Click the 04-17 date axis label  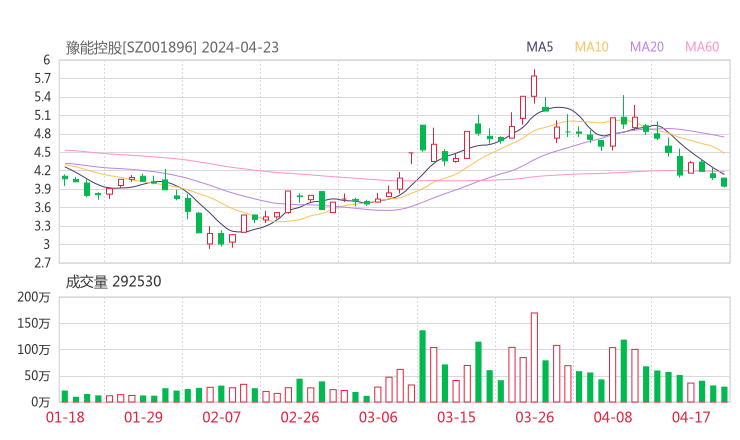tap(691, 417)
